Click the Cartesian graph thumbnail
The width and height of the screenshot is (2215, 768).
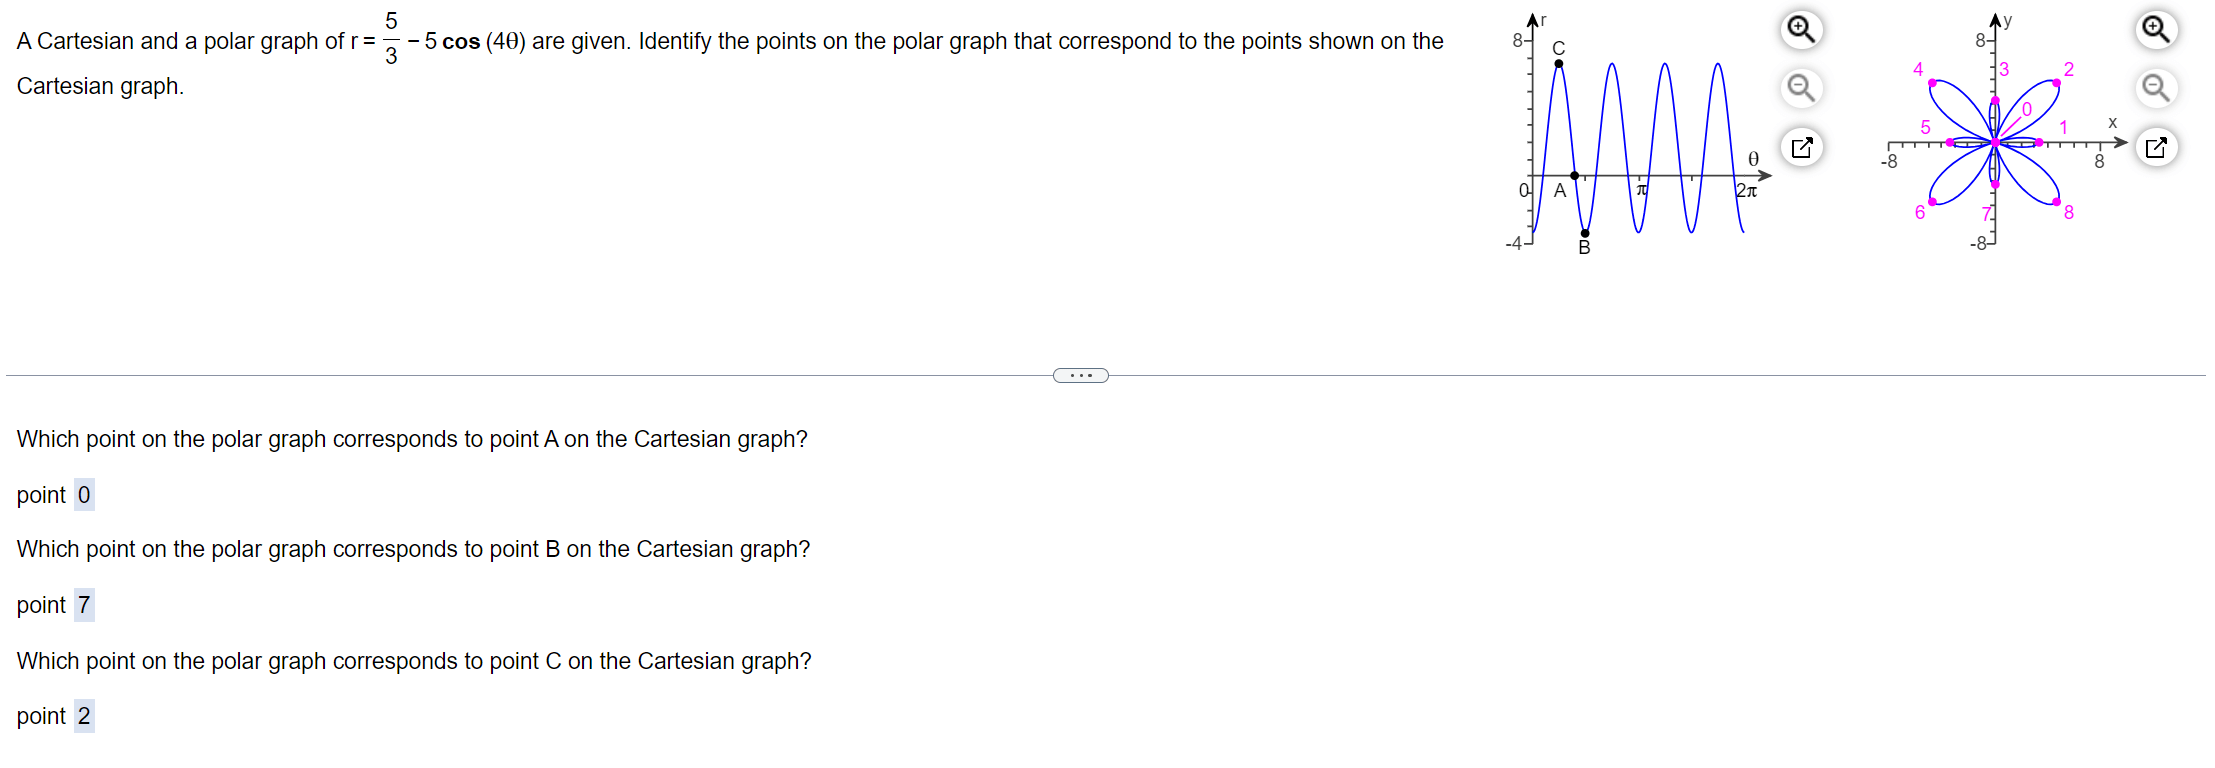tap(1638, 135)
